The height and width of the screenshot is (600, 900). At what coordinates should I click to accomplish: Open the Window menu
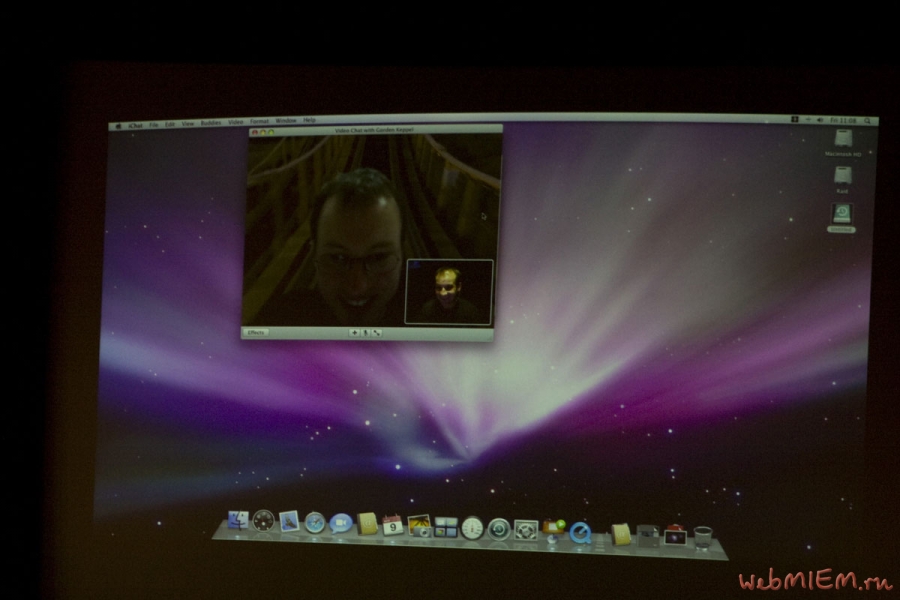(286, 121)
